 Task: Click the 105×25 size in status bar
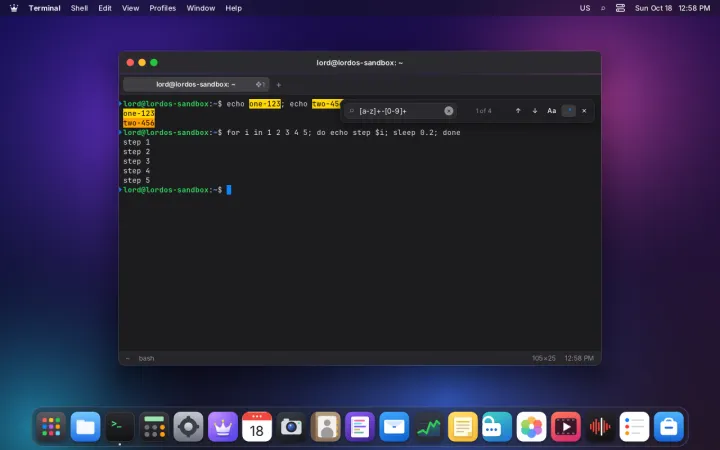pyautogui.click(x=544, y=358)
